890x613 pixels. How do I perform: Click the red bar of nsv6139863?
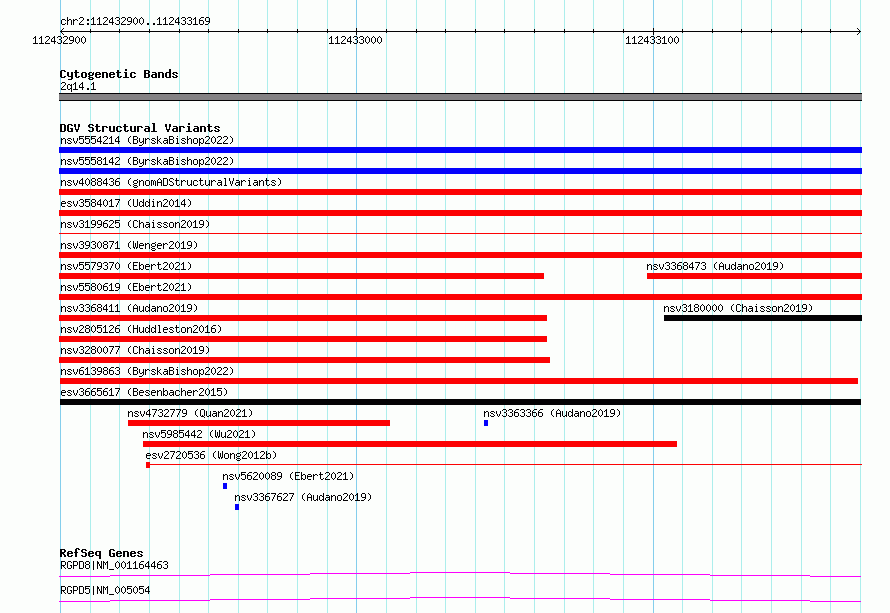click(459, 381)
